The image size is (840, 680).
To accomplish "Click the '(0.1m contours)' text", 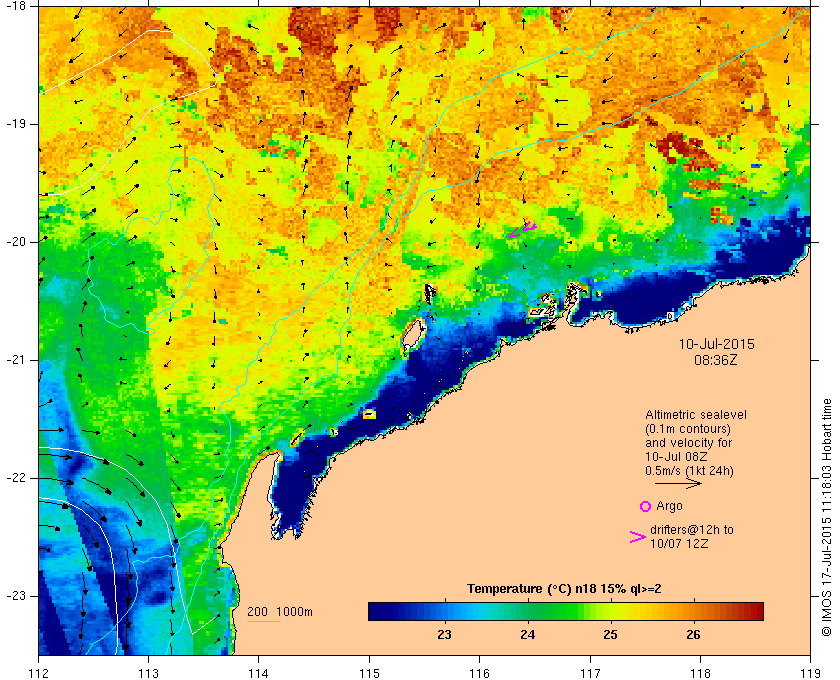I will tap(688, 429).
